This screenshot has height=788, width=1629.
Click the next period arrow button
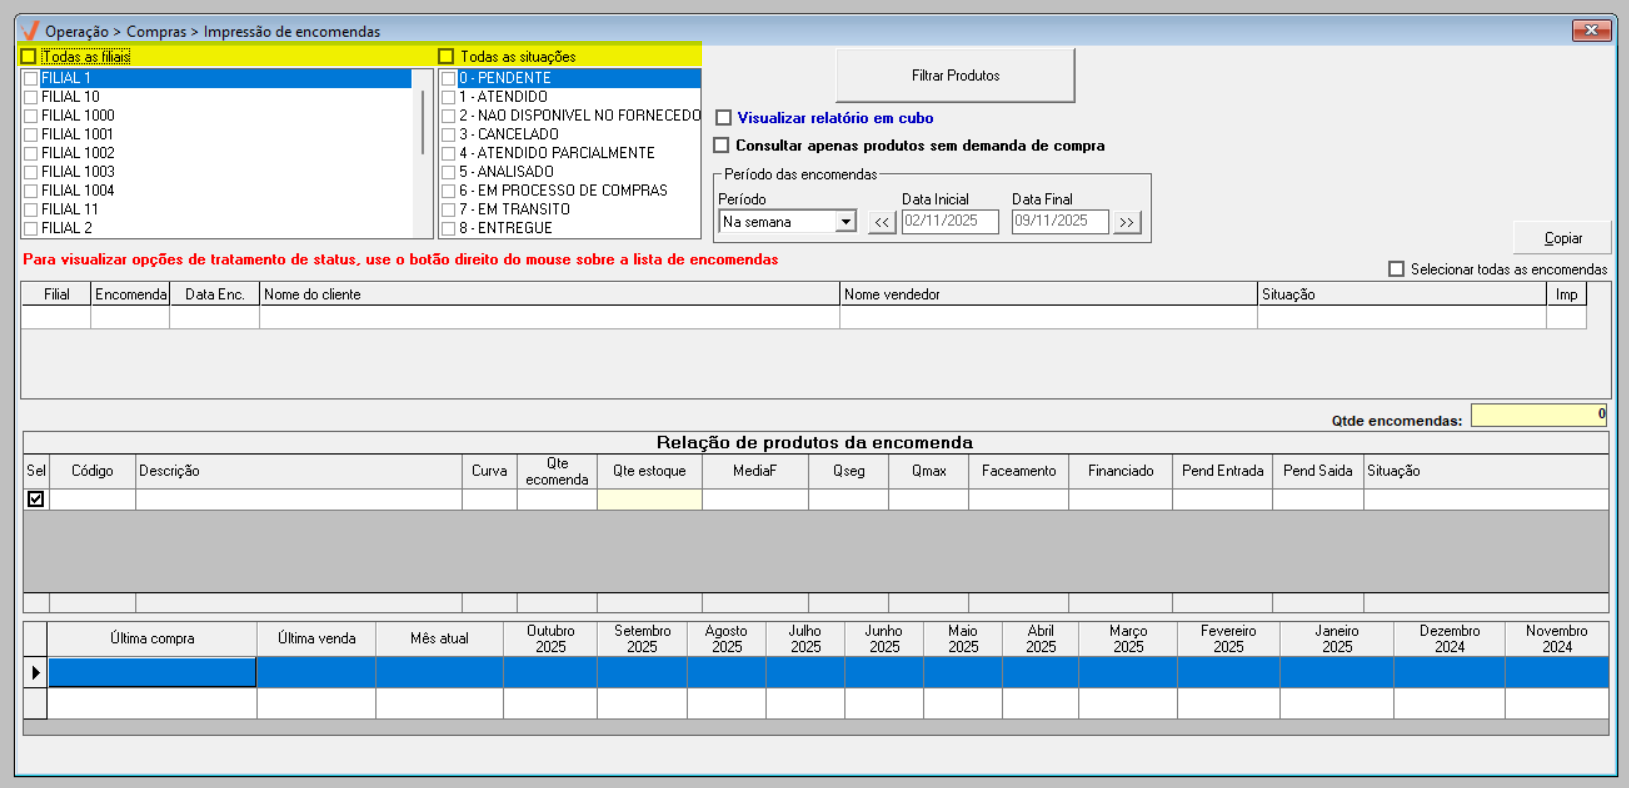pos(1127,222)
